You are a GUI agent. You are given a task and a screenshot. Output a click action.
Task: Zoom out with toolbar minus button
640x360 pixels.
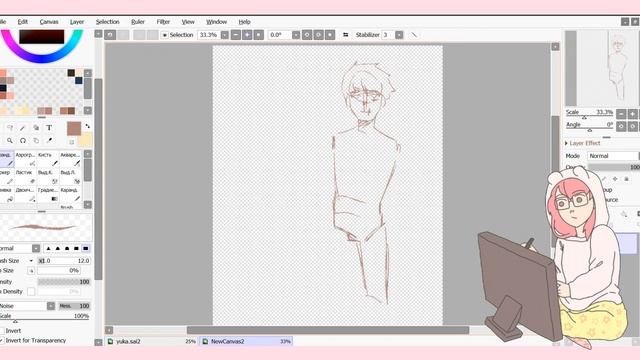pos(236,35)
